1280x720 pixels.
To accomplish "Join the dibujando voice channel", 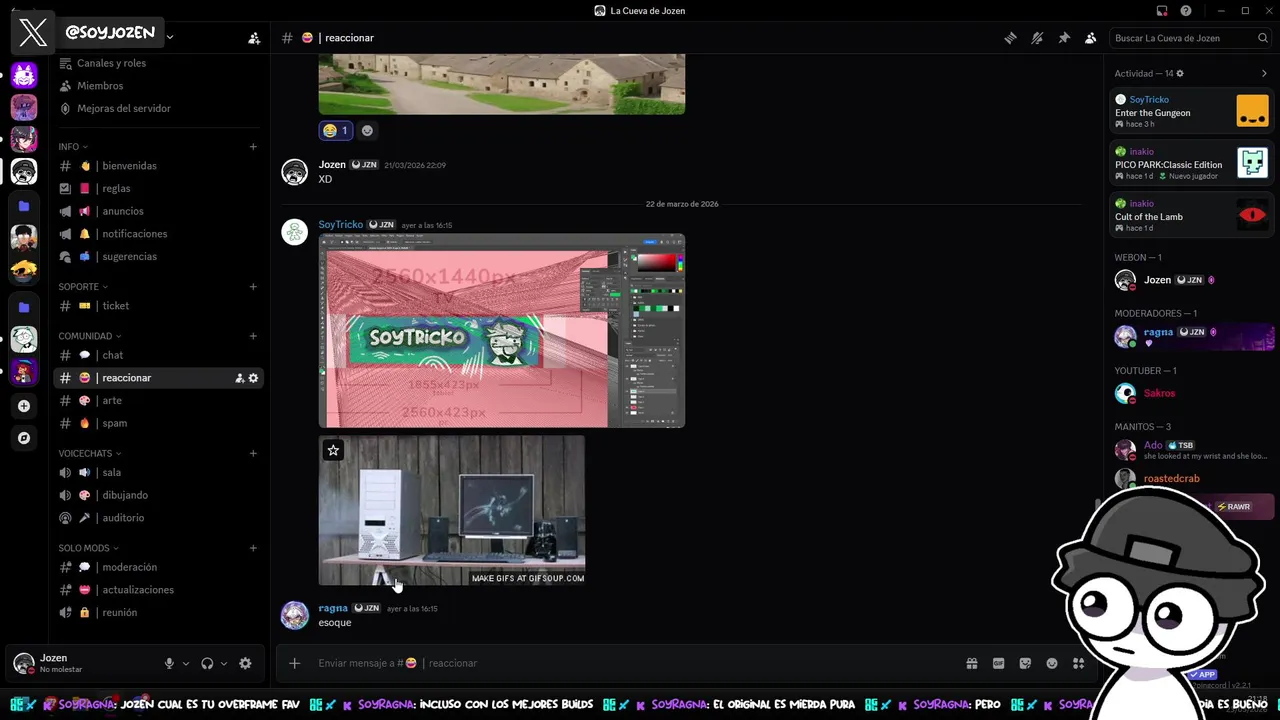I will pos(159,495).
